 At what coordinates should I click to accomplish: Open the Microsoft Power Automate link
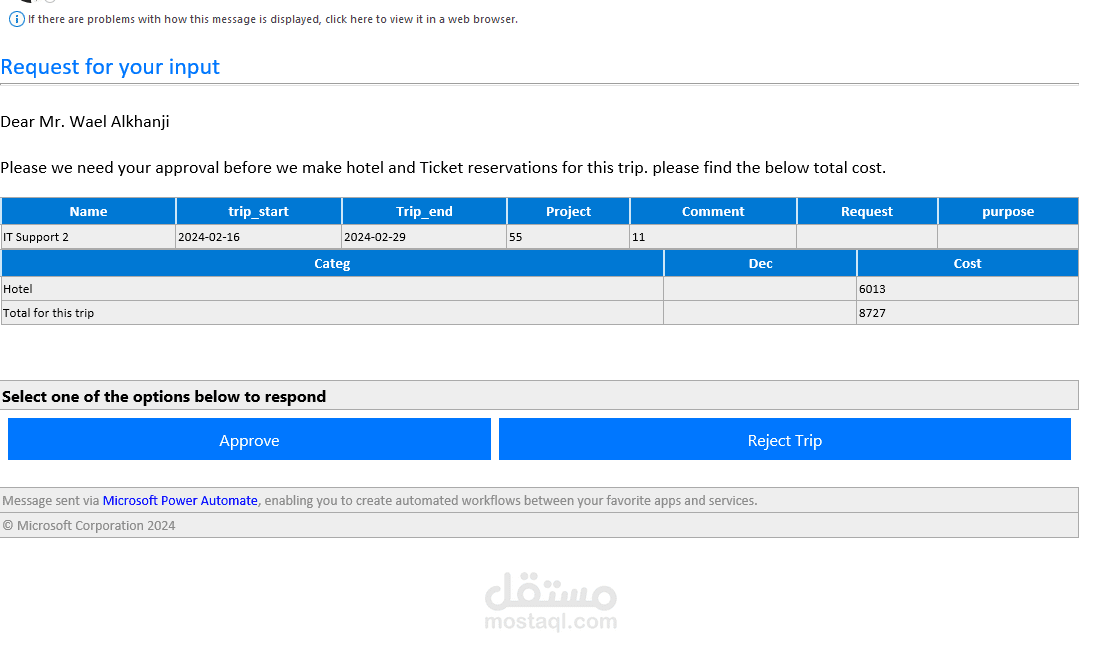180,500
